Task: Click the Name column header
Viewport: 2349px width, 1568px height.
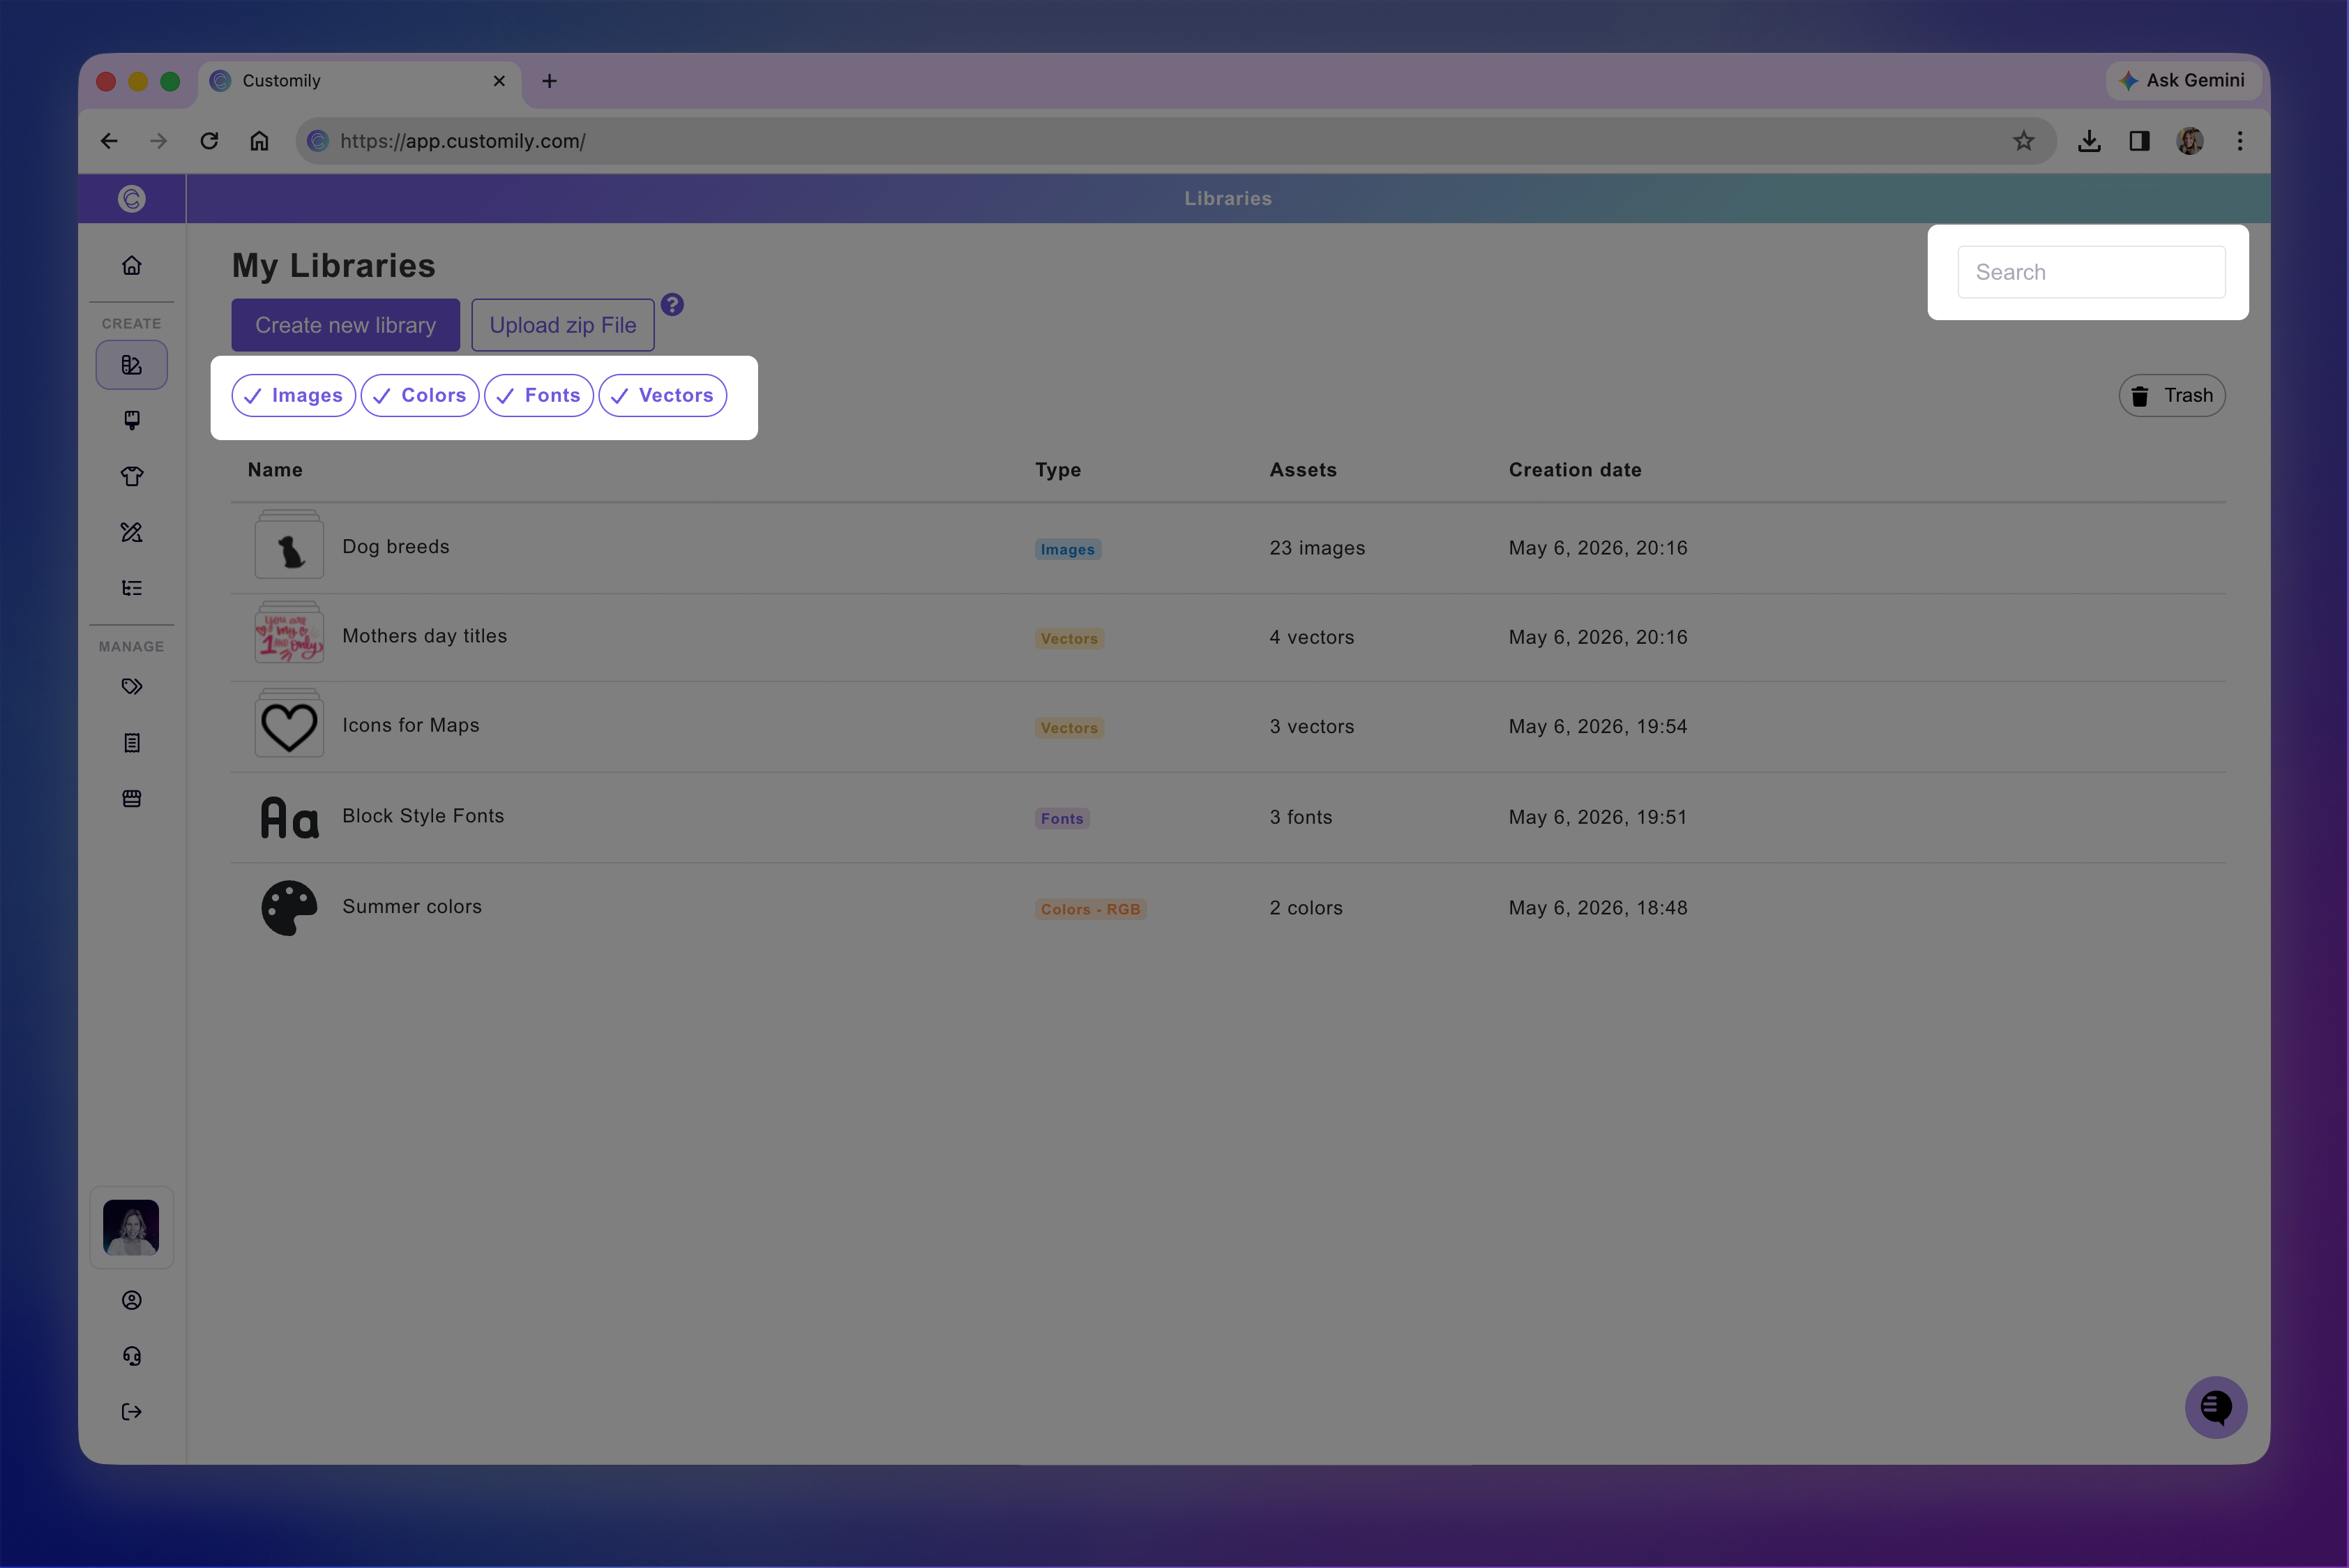Action: click(275, 470)
